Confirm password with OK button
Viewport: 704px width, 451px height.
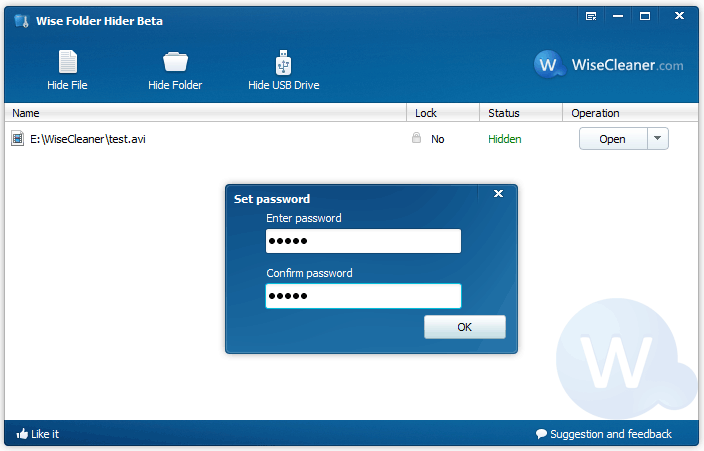click(x=465, y=327)
